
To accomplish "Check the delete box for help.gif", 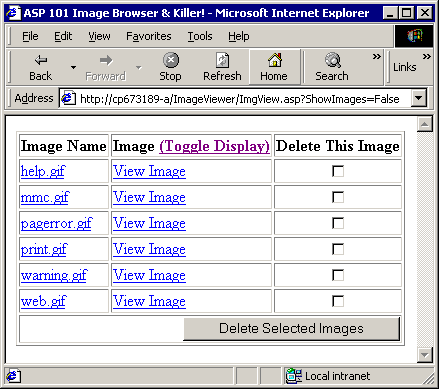I will coord(338,171).
